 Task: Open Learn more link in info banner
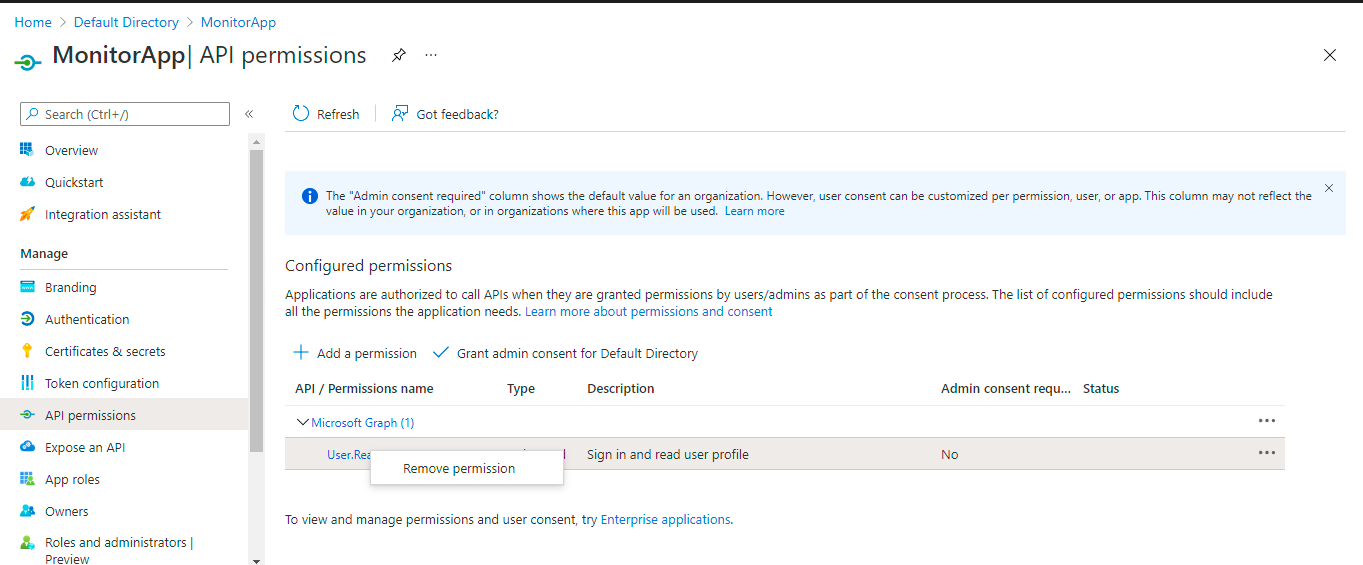754,211
